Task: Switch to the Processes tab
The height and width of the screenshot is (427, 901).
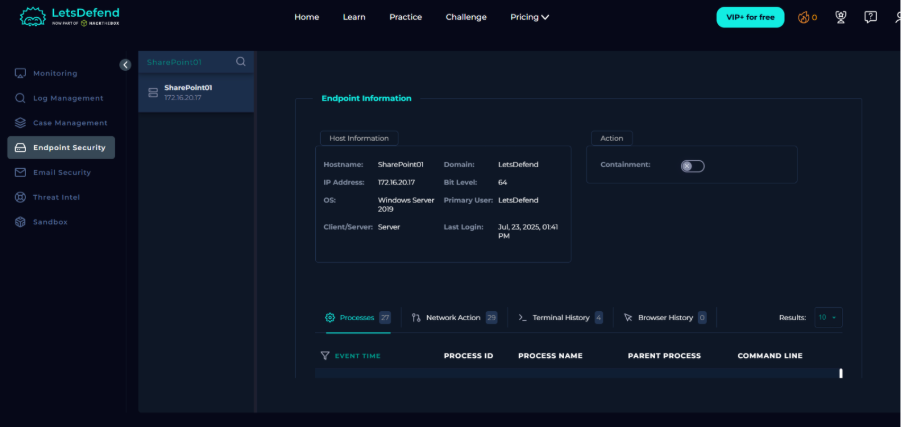Action: pyautogui.click(x=357, y=318)
